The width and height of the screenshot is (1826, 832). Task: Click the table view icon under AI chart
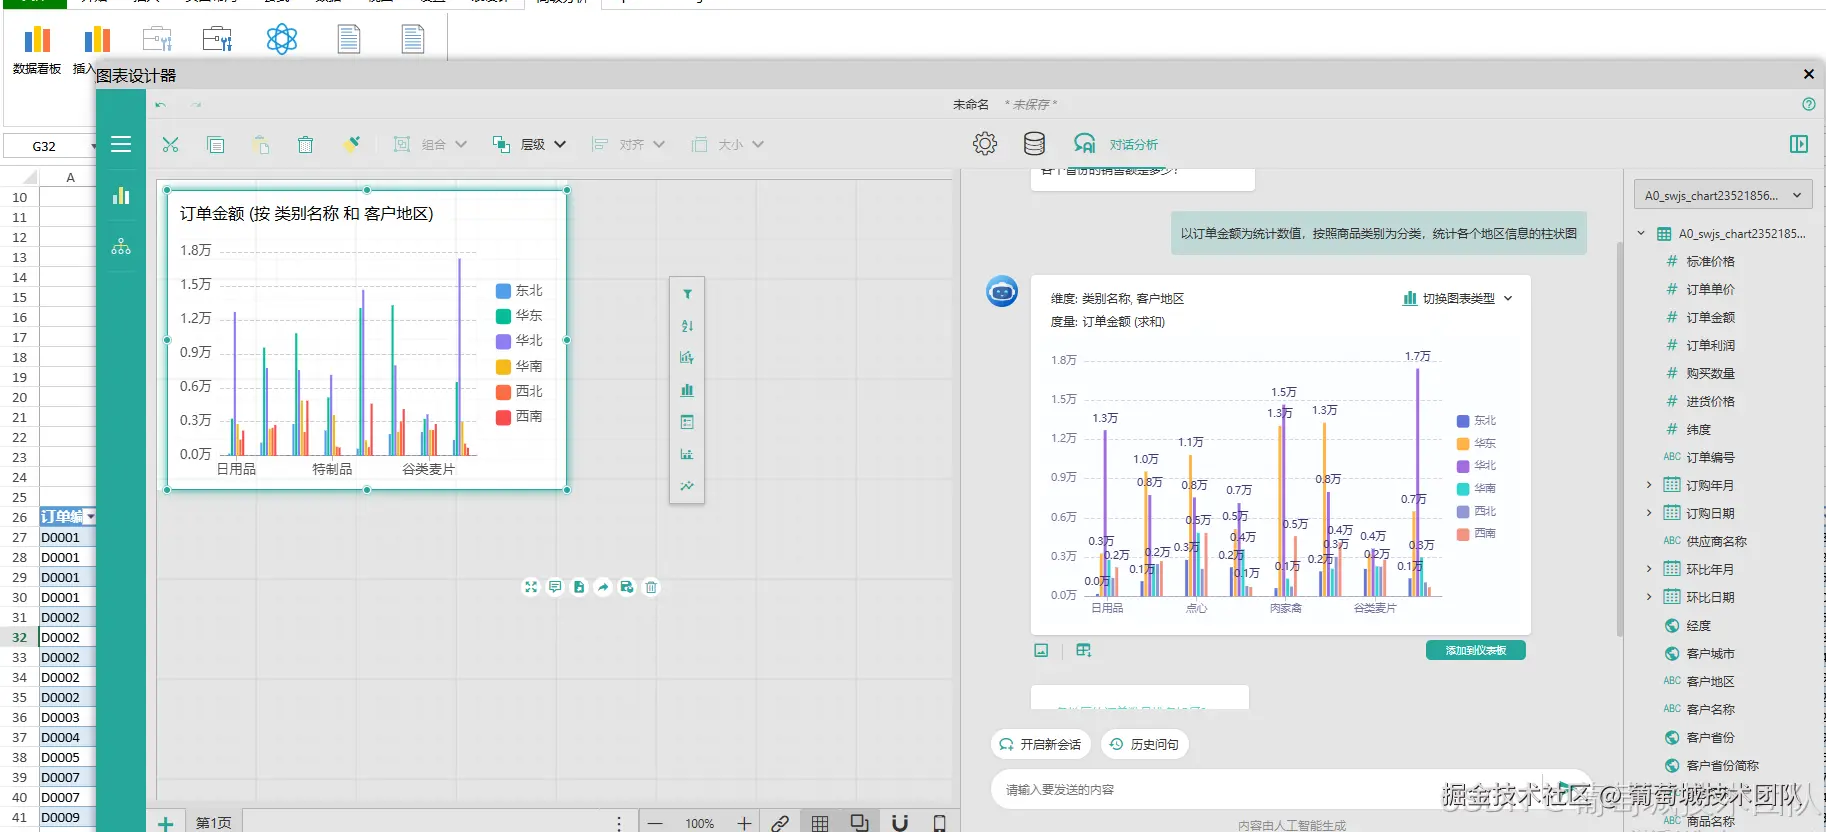1083,650
